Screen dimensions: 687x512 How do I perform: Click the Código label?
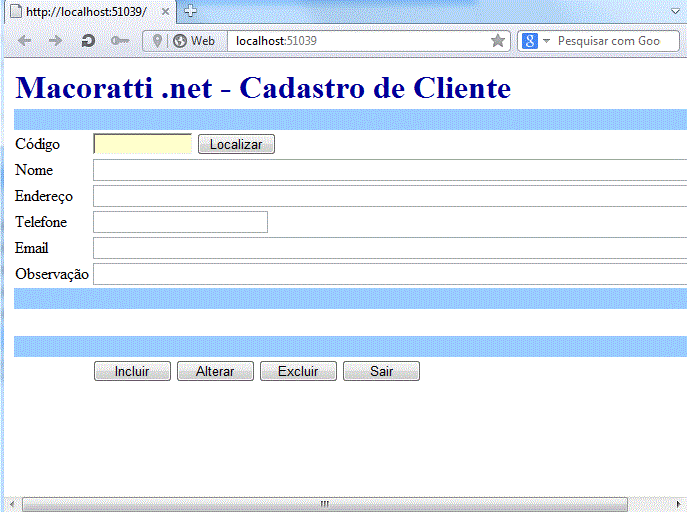tap(37, 144)
